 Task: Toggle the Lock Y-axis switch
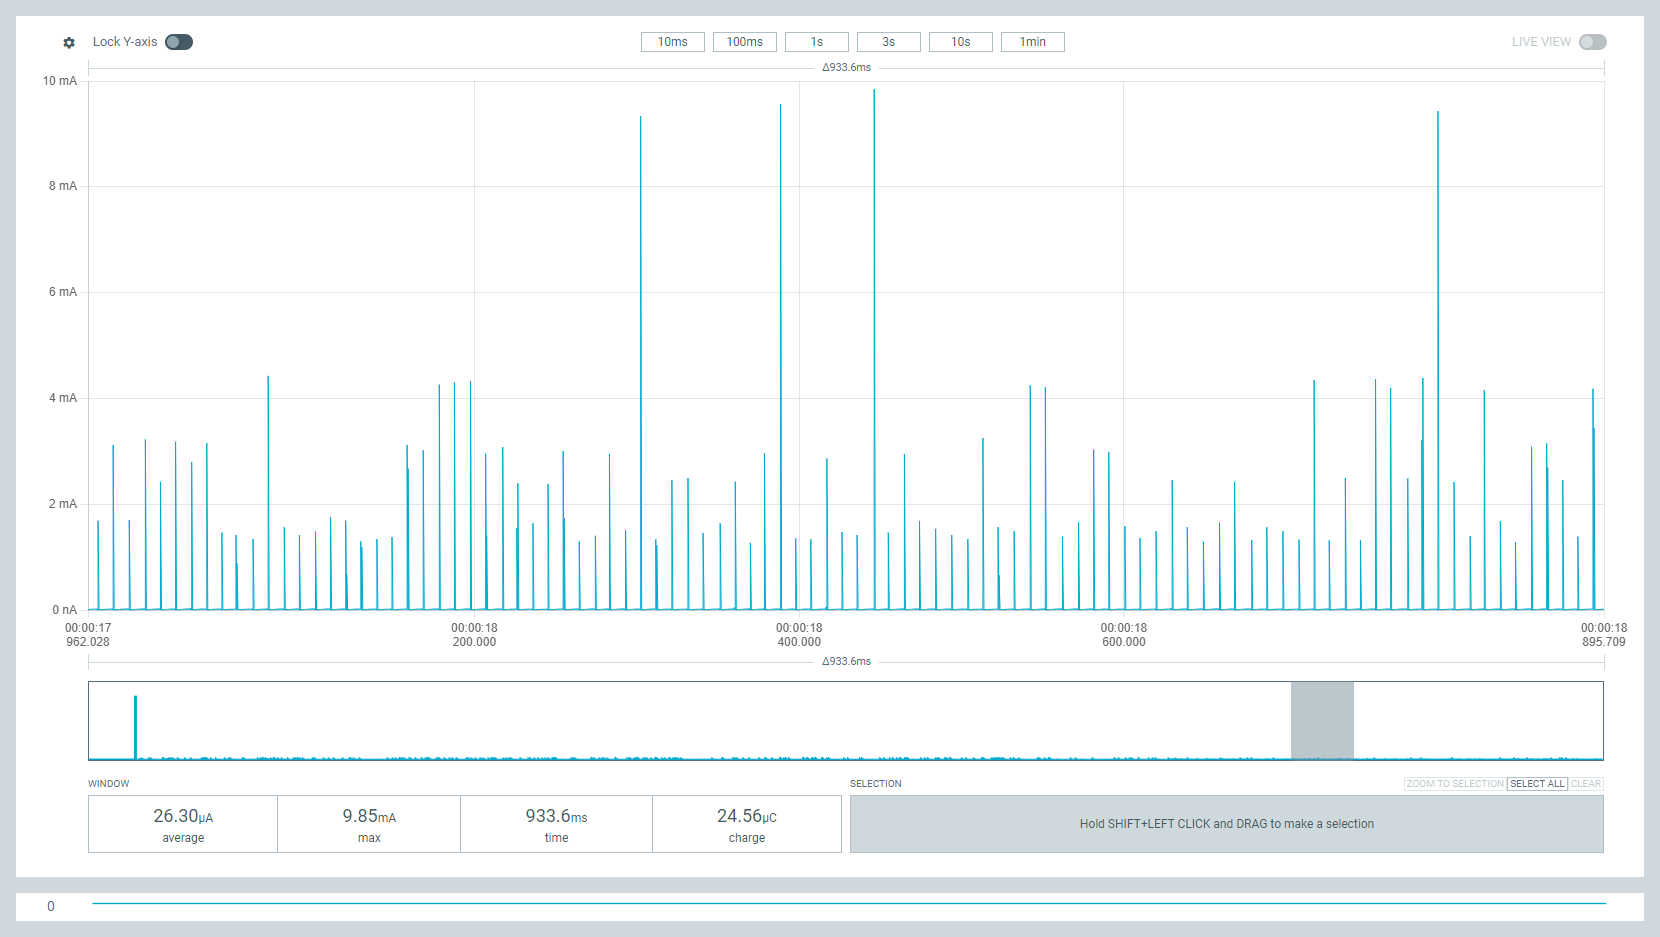179,42
